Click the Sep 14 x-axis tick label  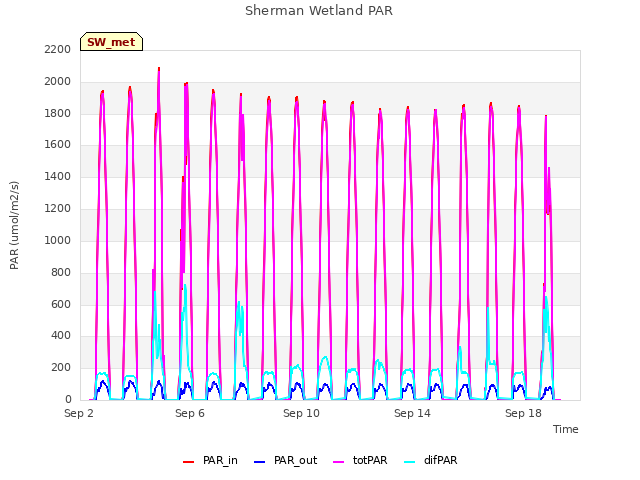coord(412,413)
